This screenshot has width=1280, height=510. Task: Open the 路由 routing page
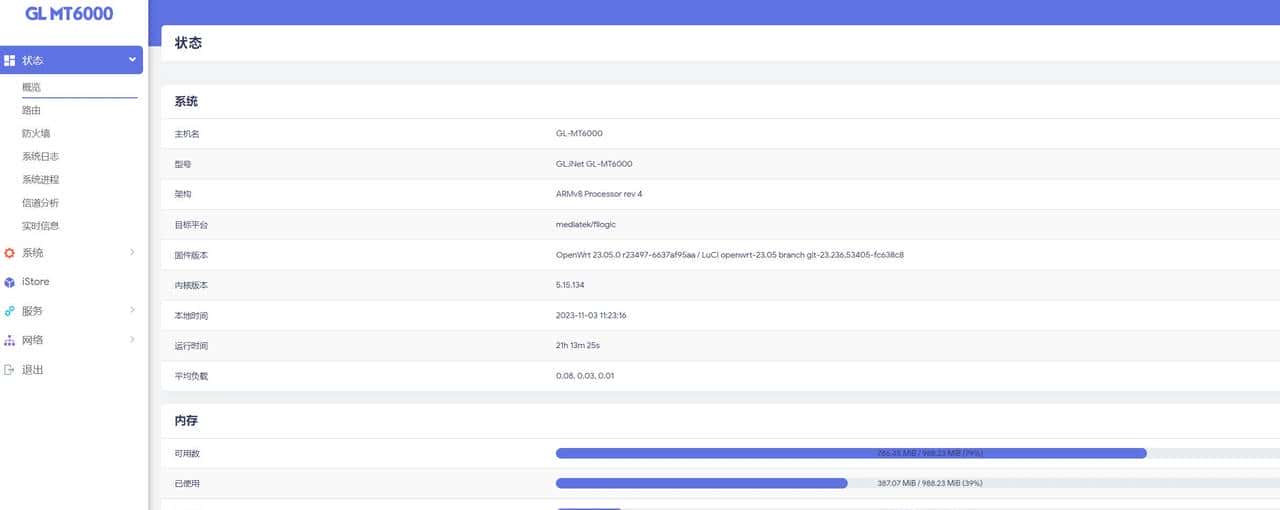click(x=32, y=111)
